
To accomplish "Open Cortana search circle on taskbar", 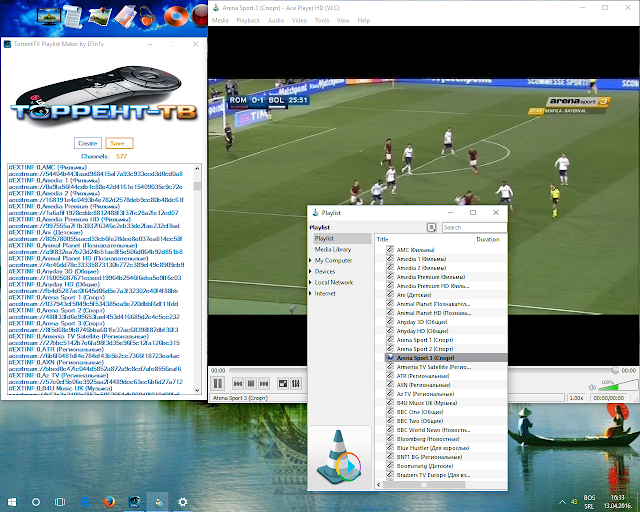I will pos(36,502).
